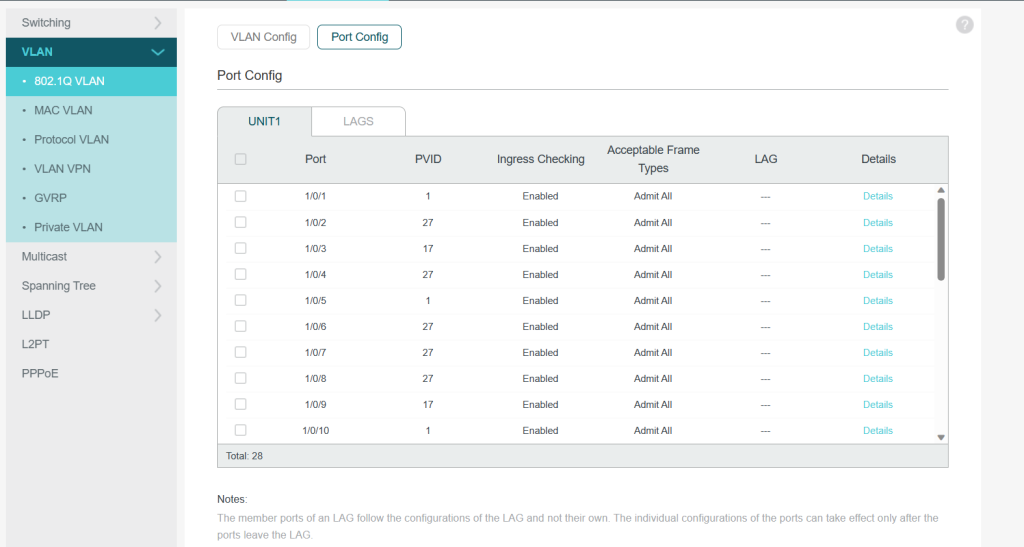Image resolution: width=1024 pixels, height=547 pixels.
Task: Open the UNIT1 tab
Action: pos(264,121)
